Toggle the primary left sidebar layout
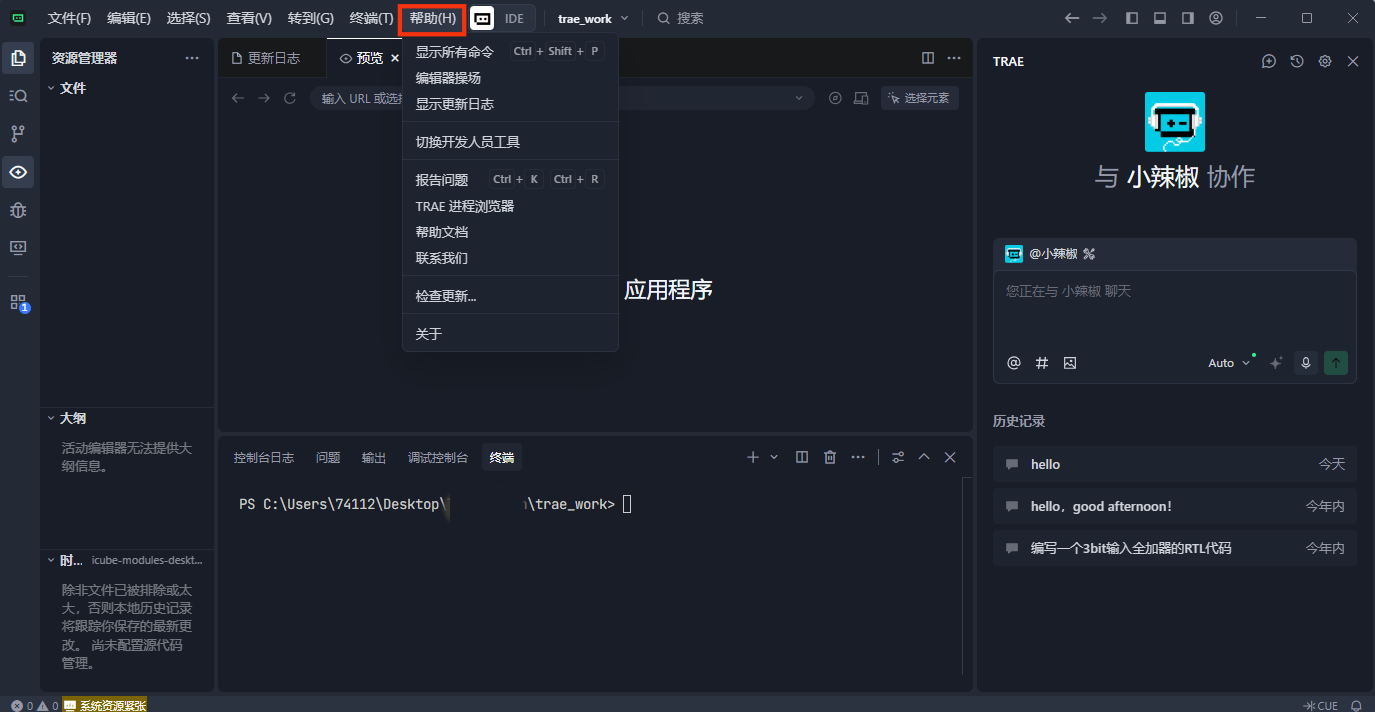 [1132, 18]
